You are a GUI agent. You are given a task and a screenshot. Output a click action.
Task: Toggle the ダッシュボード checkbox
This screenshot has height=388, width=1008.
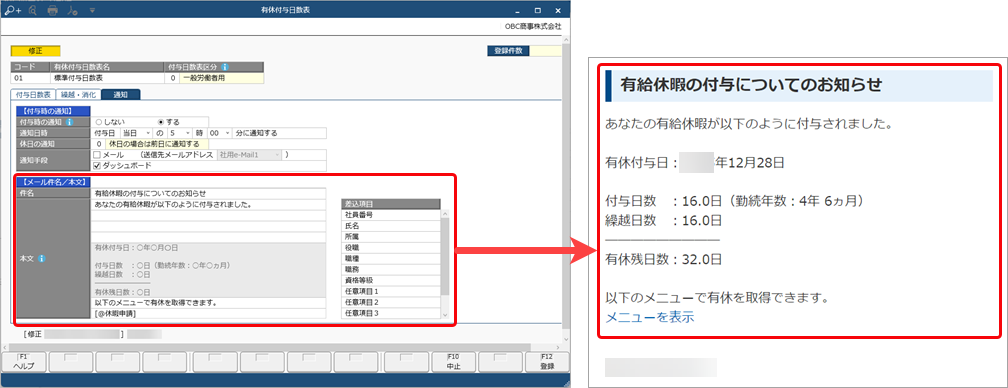click(x=97, y=165)
